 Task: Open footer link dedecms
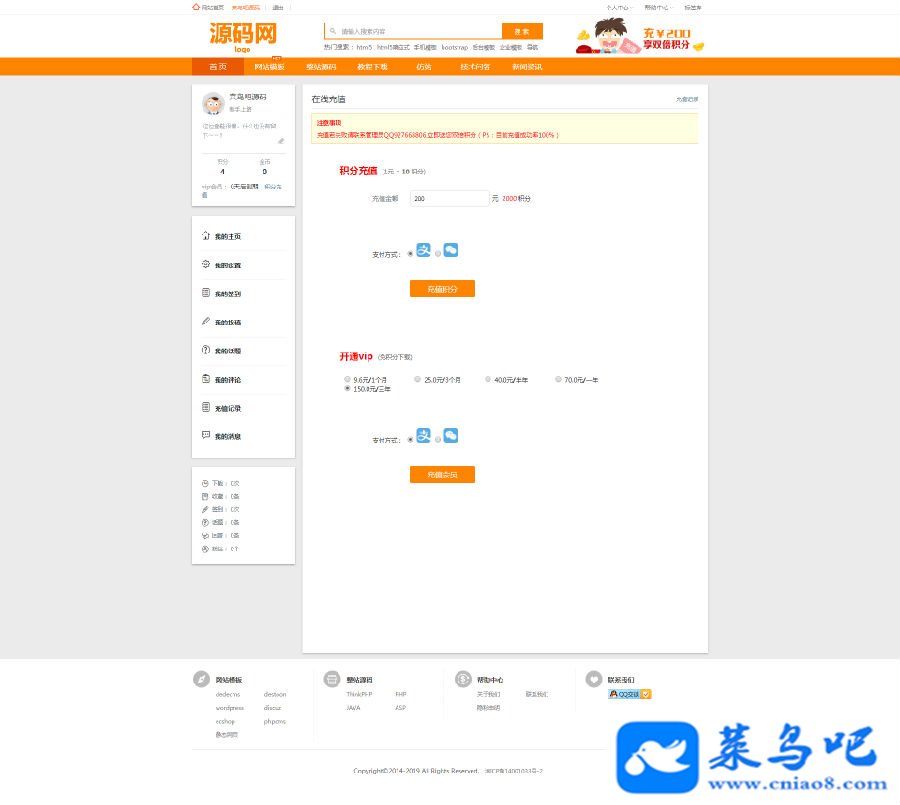tap(228, 694)
